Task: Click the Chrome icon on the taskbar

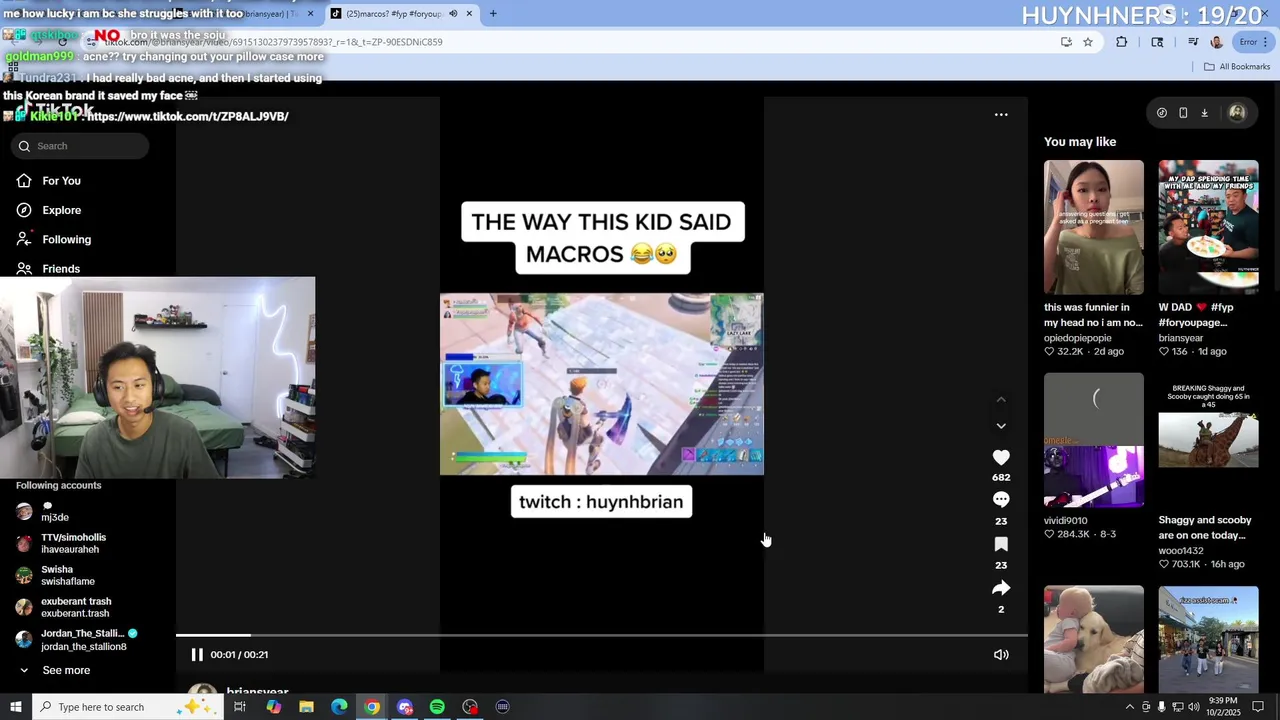Action: point(372,707)
